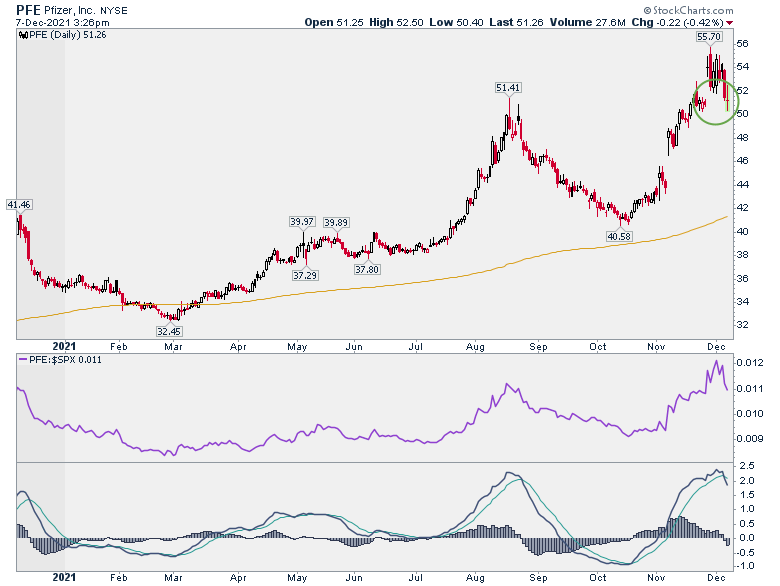Screen dimensions: 780x586
Task: Click the 40.58 October low label
Action: (x=619, y=237)
